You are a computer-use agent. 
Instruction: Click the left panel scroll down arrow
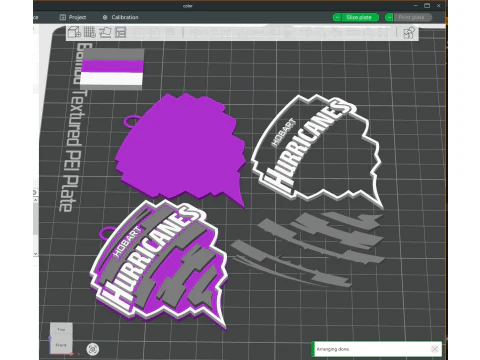tap(35, 254)
